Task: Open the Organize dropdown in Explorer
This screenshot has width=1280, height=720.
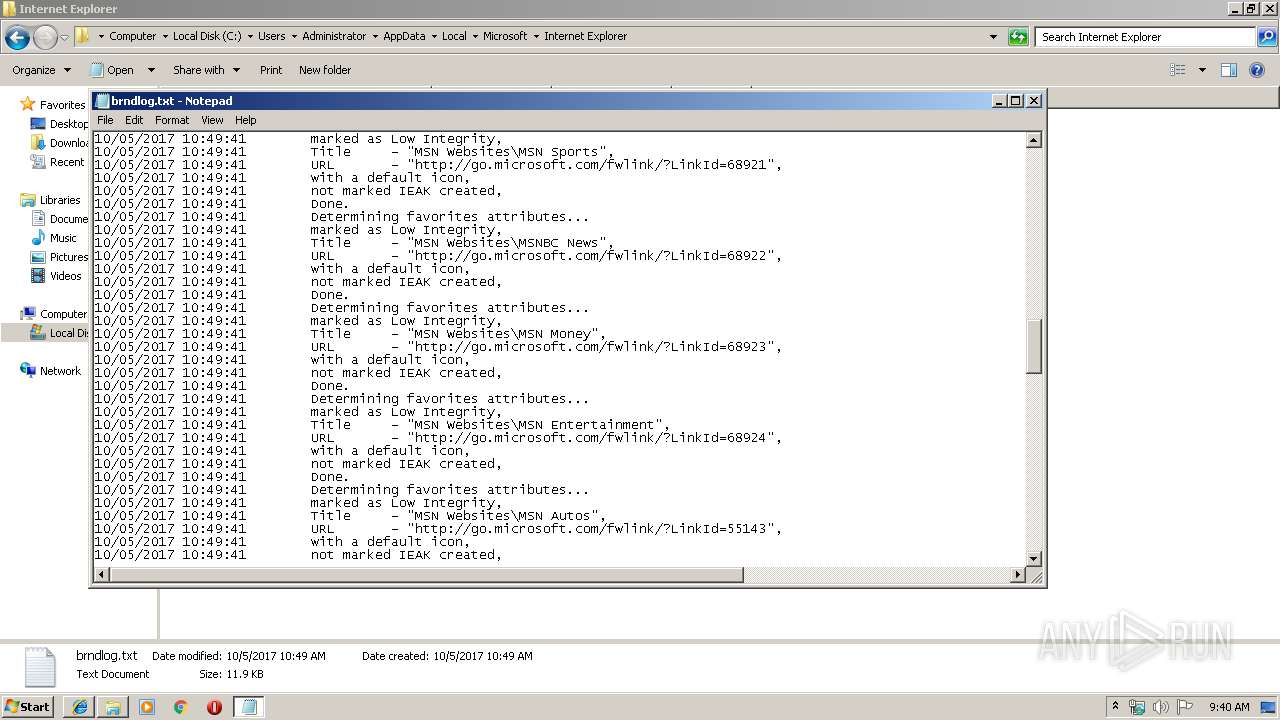Action: [x=41, y=70]
